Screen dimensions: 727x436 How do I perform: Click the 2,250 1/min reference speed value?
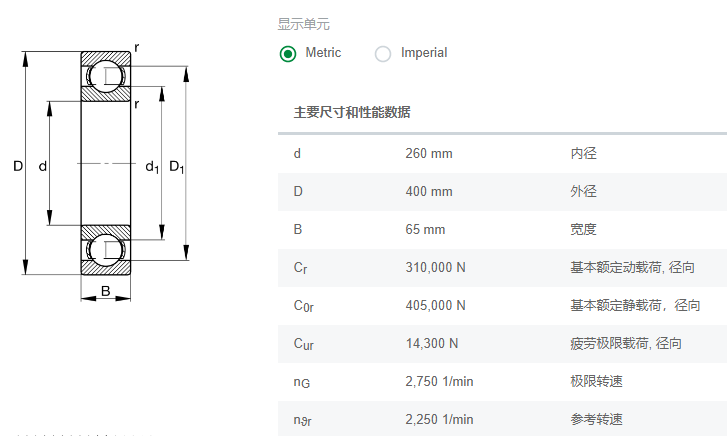click(x=439, y=420)
